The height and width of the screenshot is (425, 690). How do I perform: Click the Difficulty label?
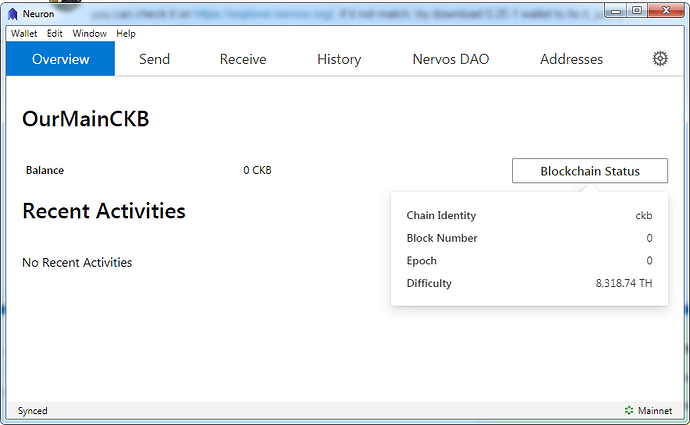429,283
